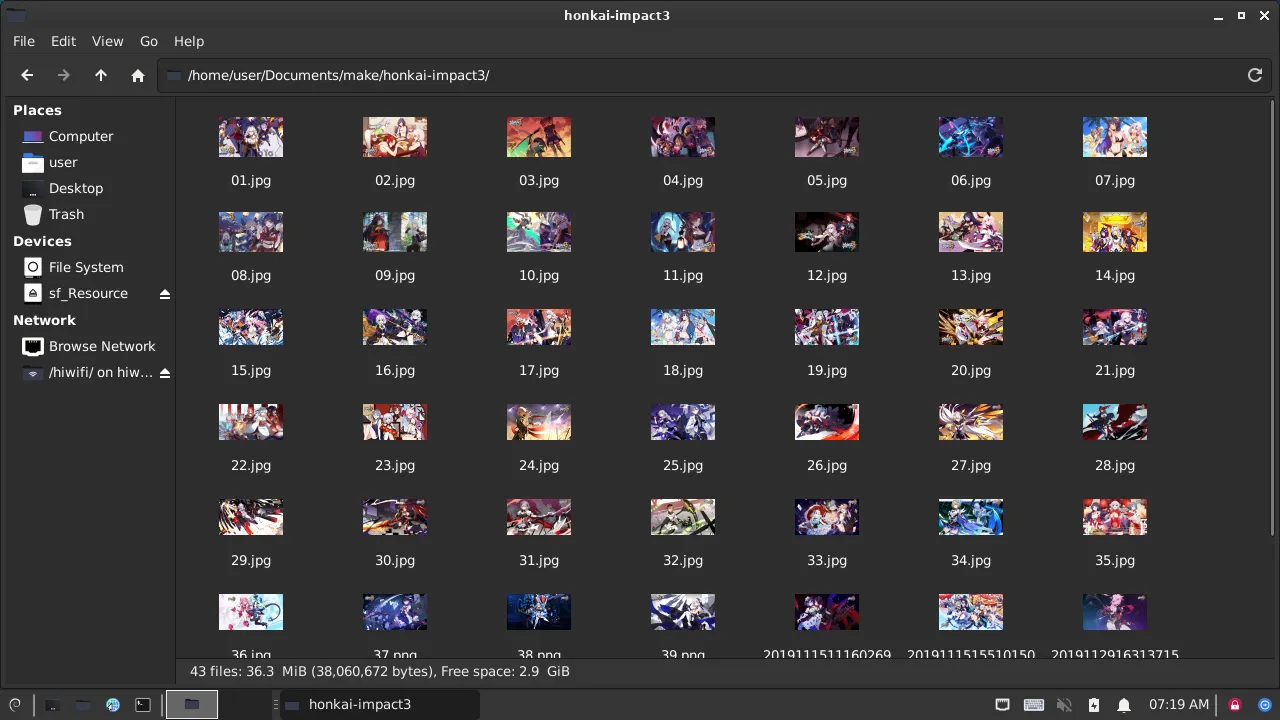Launch the web browser from the taskbar
This screenshot has height=720, width=1280.
[113, 704]
